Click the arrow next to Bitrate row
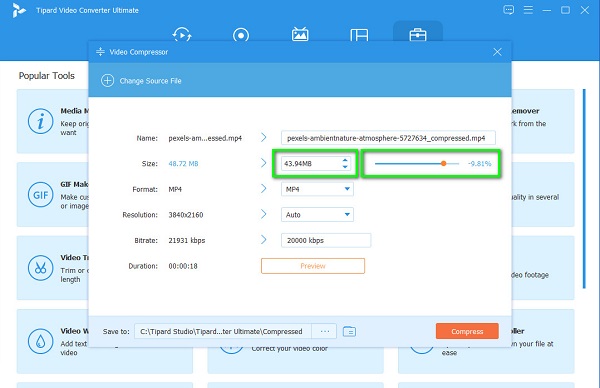The height and width of the screenshot is (388, 600). pyautogui.click(x=264, y=240)
